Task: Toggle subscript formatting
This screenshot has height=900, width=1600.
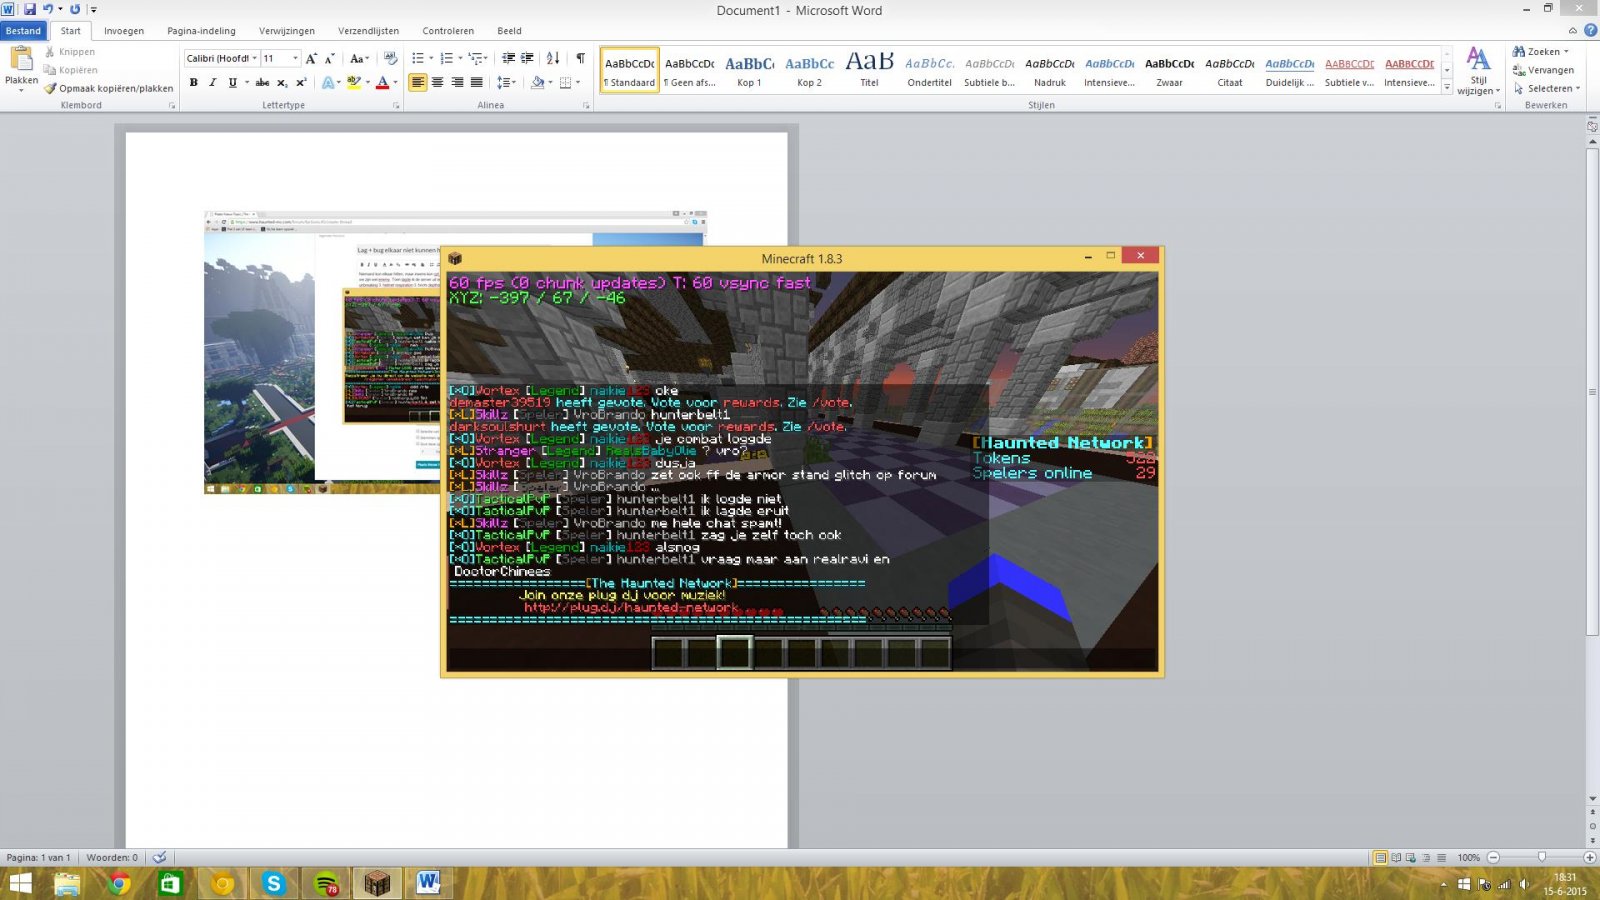Action: [282, 82]
